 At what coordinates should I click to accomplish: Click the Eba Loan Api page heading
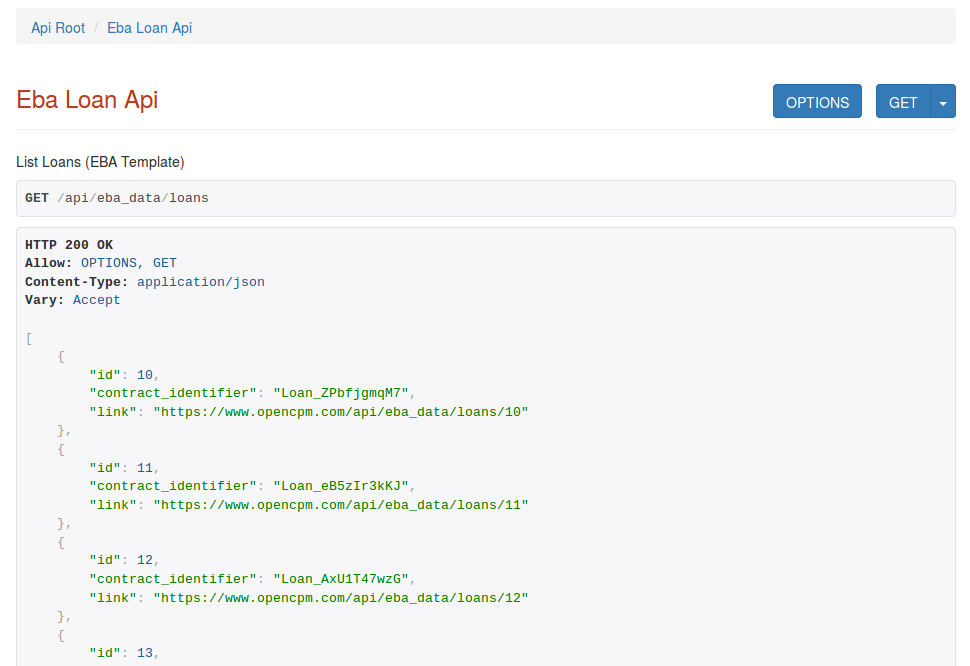87,100
